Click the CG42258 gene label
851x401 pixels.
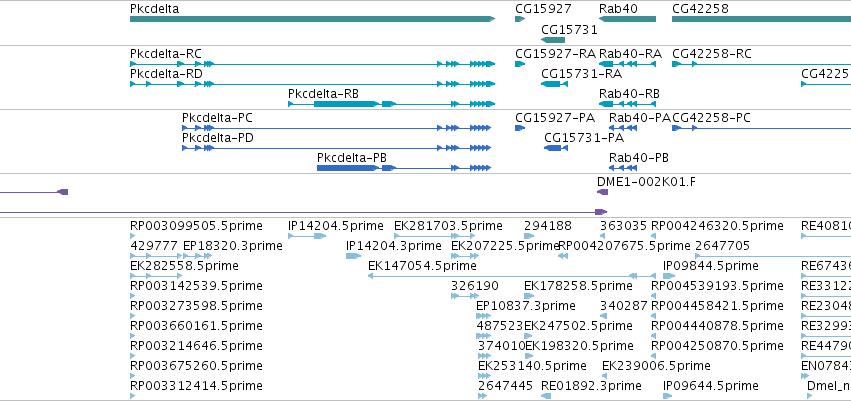pos(700,9)
